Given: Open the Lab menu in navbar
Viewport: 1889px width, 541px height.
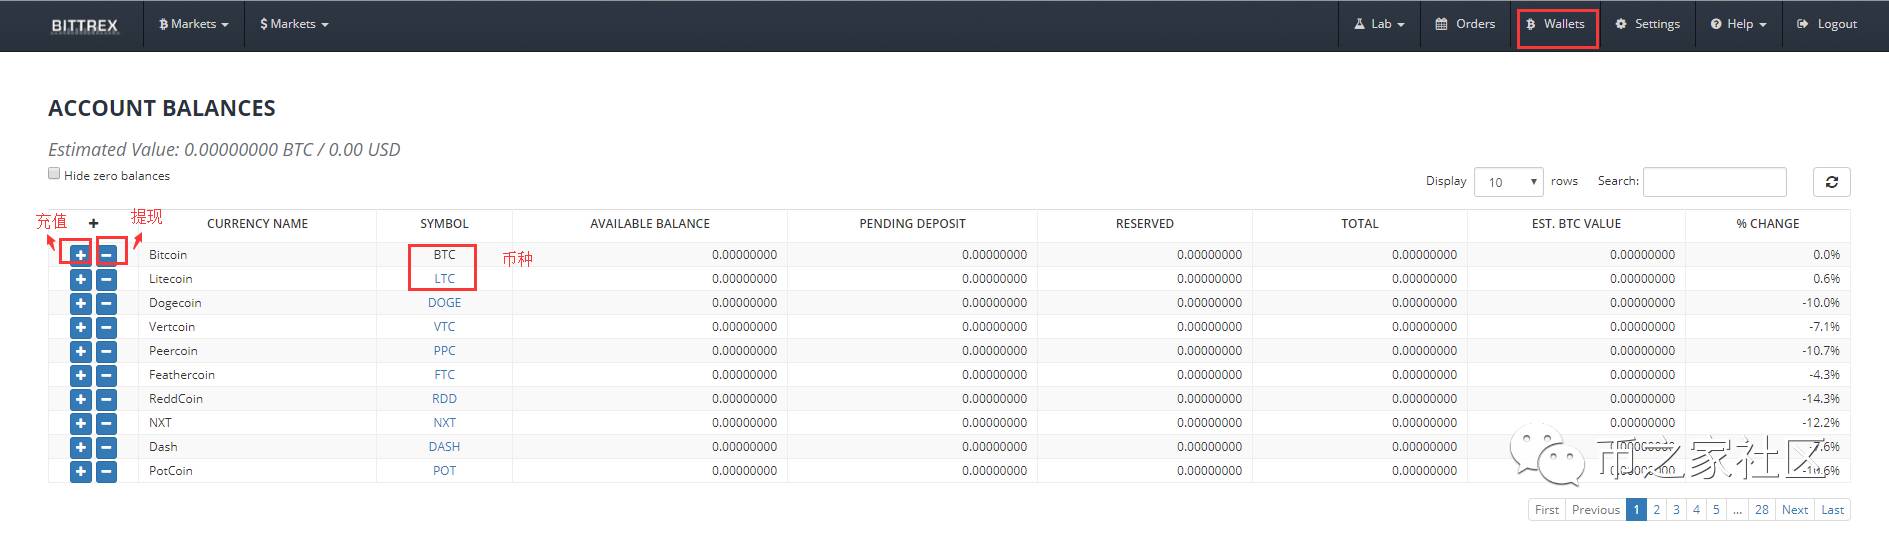Looking at the screenshot, I should [1380, 24].
